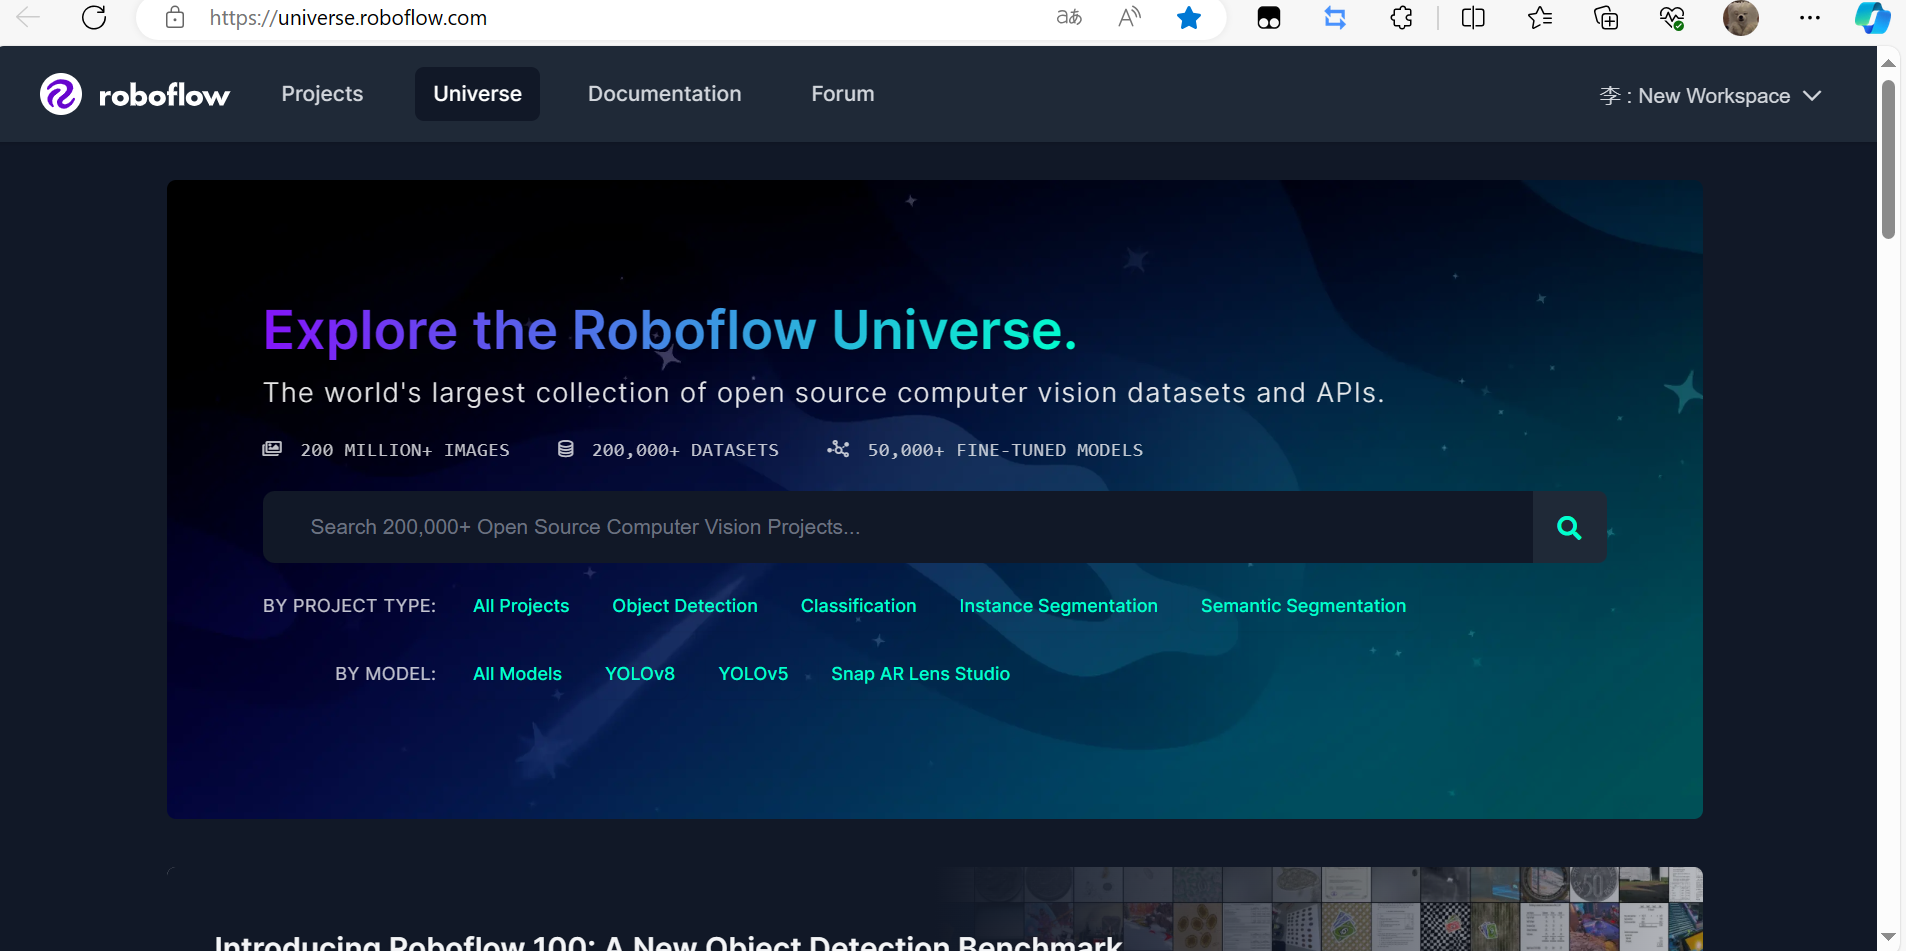Click the 'Explore the Roboflow Universe.' heading
Image resolution: width=1906 pixels, height=951 pixels.
(x=670, y=330)
